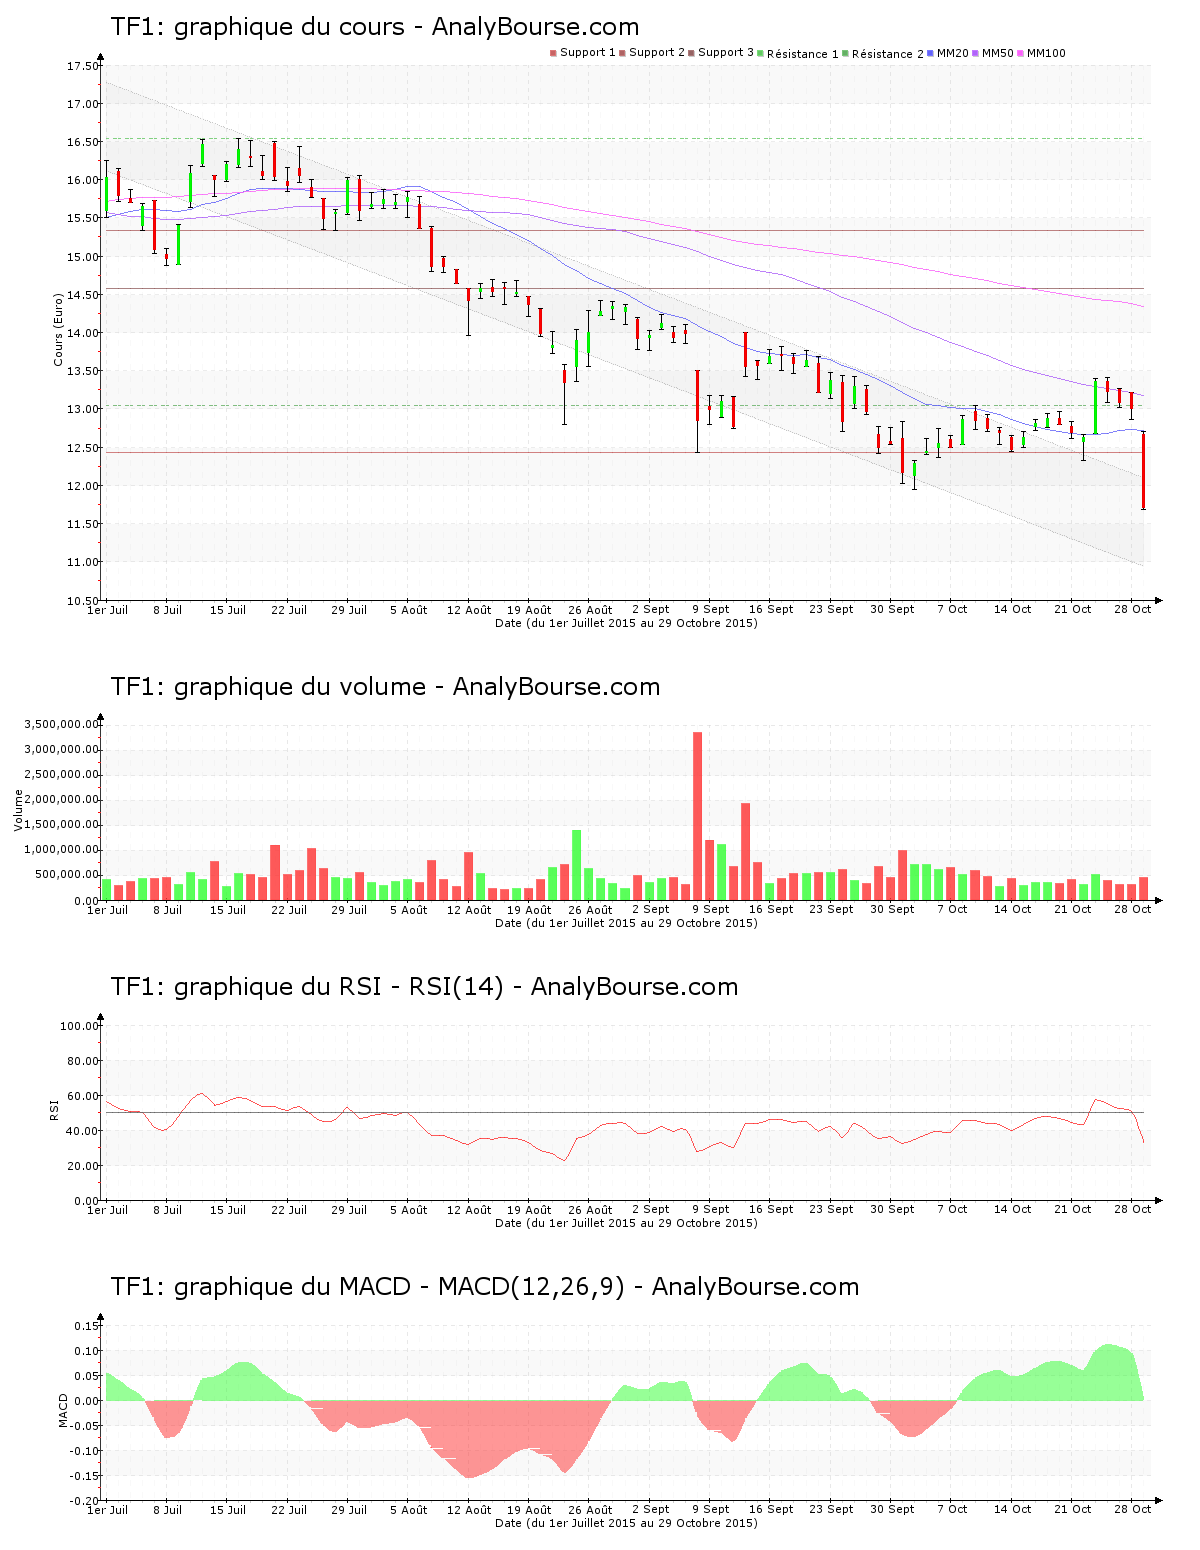Click the 'MACD' vertical axis label
This screenshot has width=1200, height=1550.
coord(64,1410)
